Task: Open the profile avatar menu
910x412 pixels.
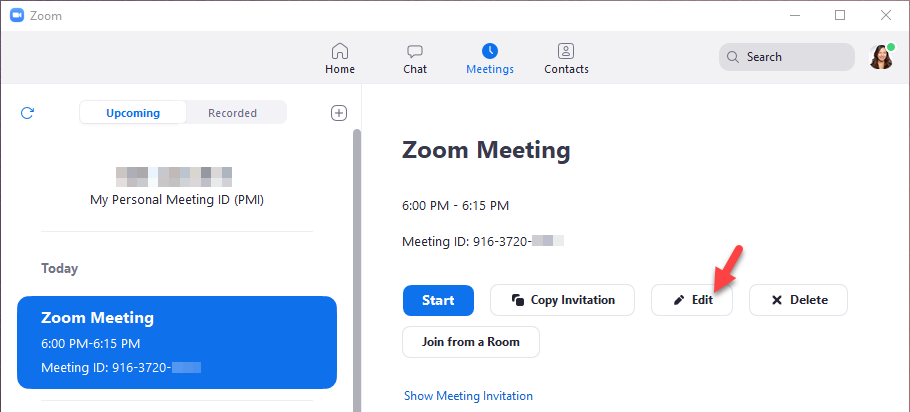Action: pyautogui.click(x=881, y=57)
